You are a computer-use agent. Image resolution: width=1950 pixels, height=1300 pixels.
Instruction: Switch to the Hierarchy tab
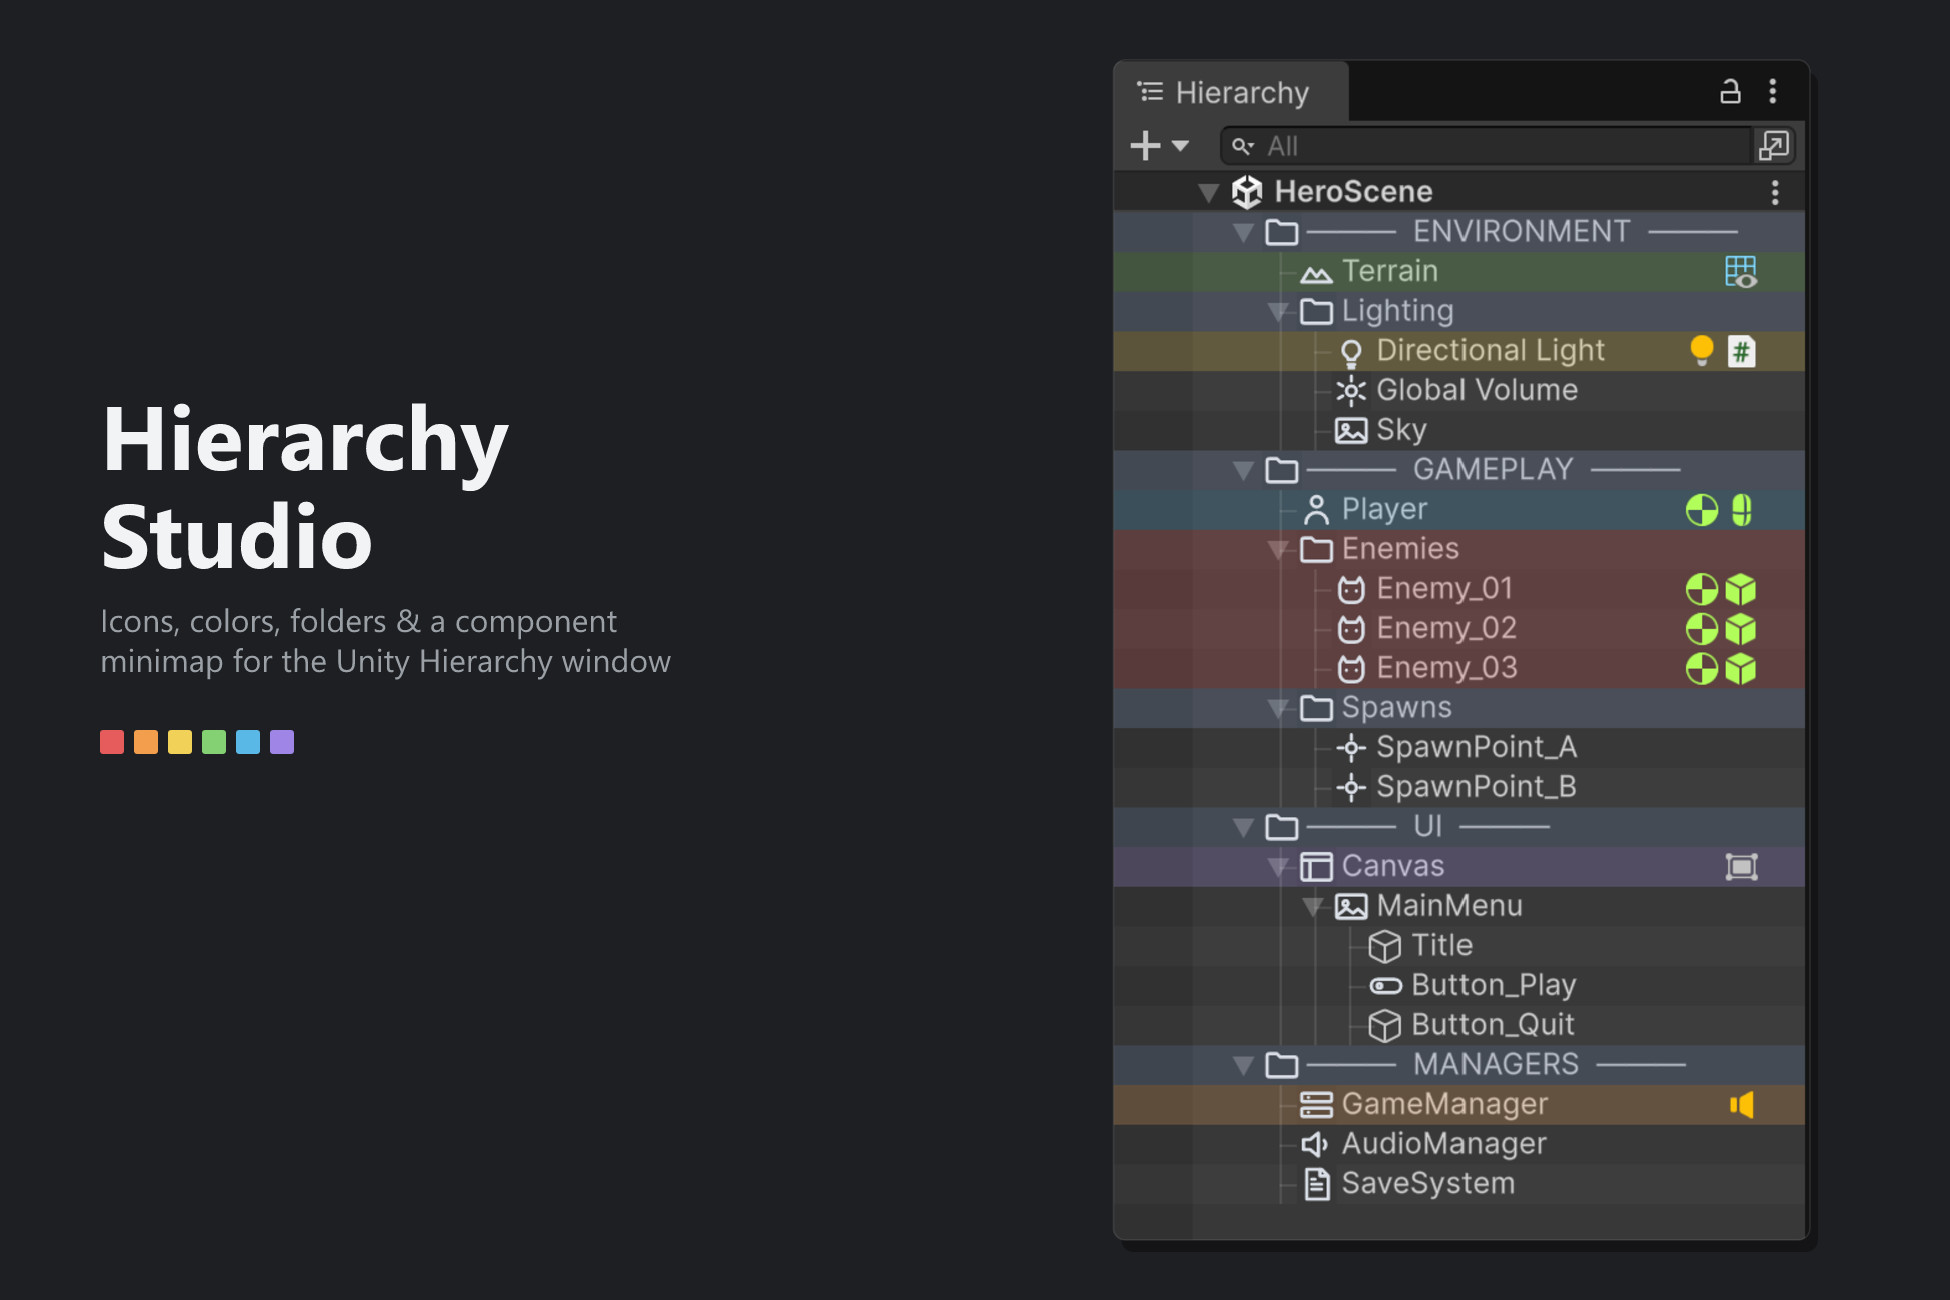(1231, 92)
